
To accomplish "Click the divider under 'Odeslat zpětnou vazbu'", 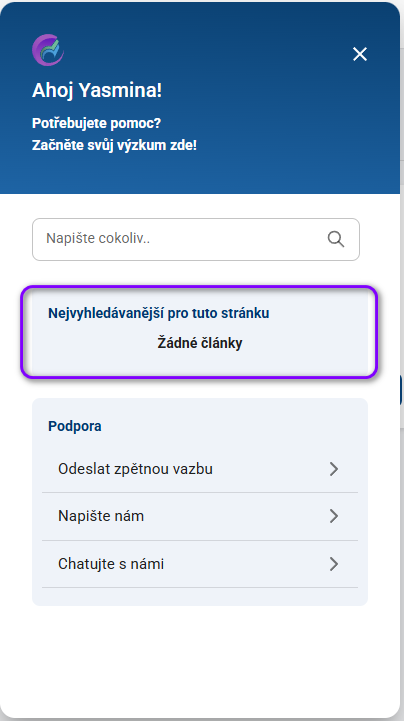I will point(199,492).
